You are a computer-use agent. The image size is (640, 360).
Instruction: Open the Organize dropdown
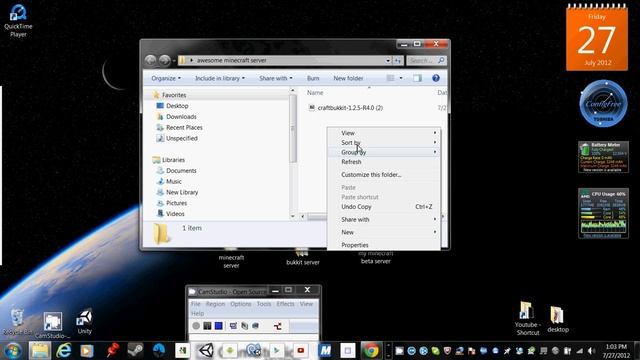click(x=166, y=78)
